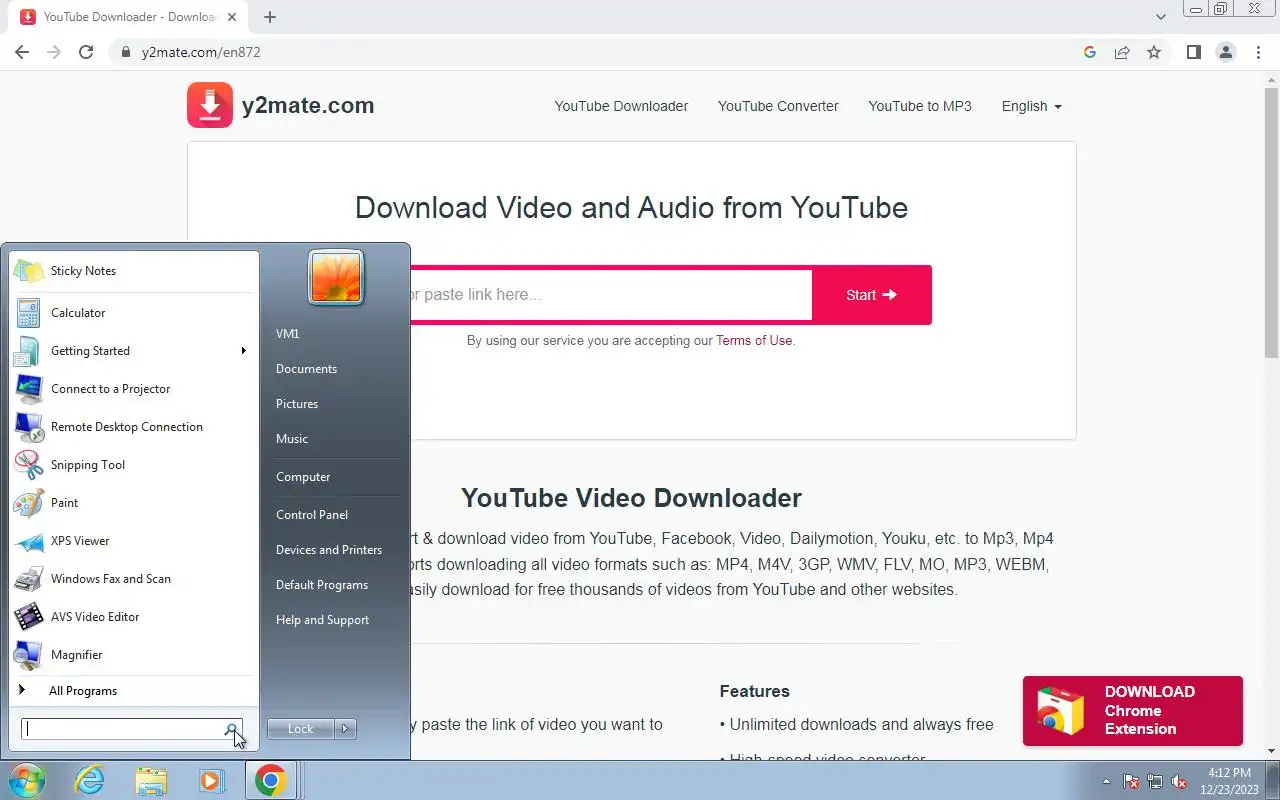Click the volume speaker tray icon
This screenshot has width=1280, height=800.
1179,781
